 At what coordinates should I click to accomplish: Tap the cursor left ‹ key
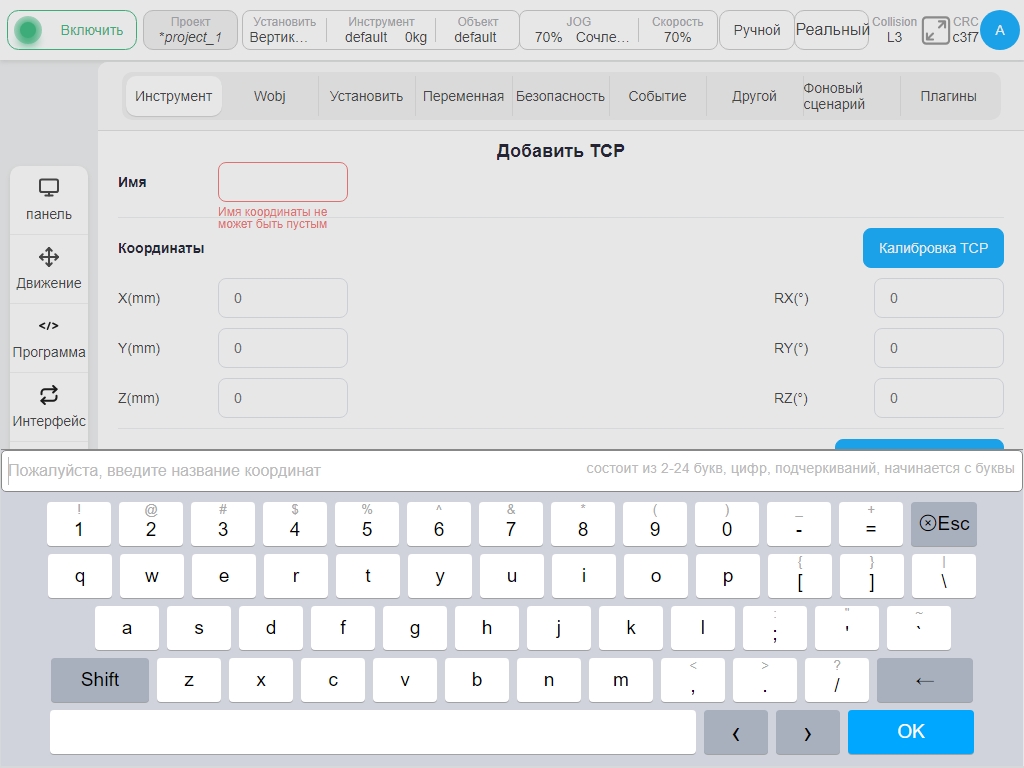(736, 732)
